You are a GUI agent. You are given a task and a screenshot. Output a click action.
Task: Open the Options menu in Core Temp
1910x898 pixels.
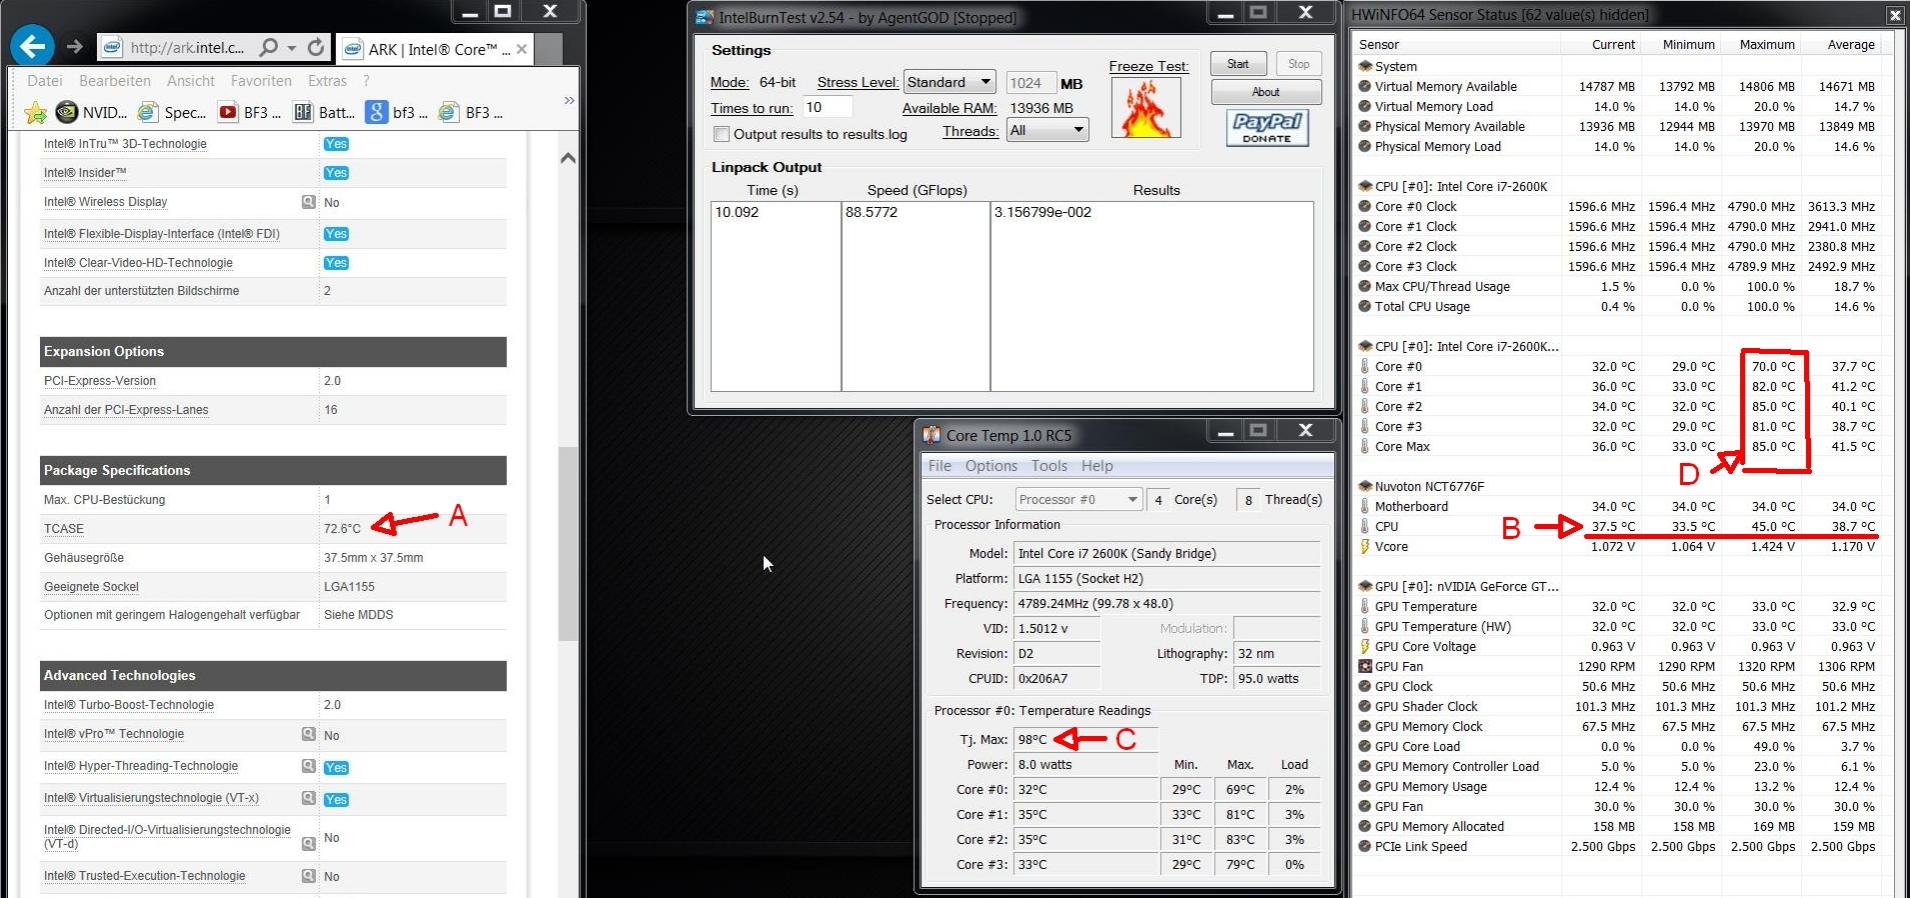(990, 466)
